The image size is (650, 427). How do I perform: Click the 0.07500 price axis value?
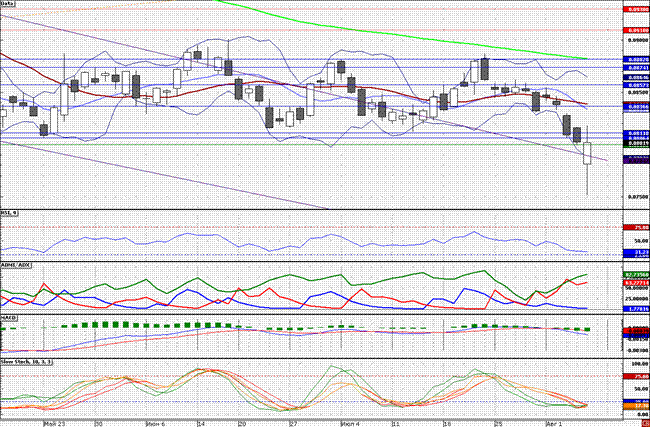tap(637, 197)
